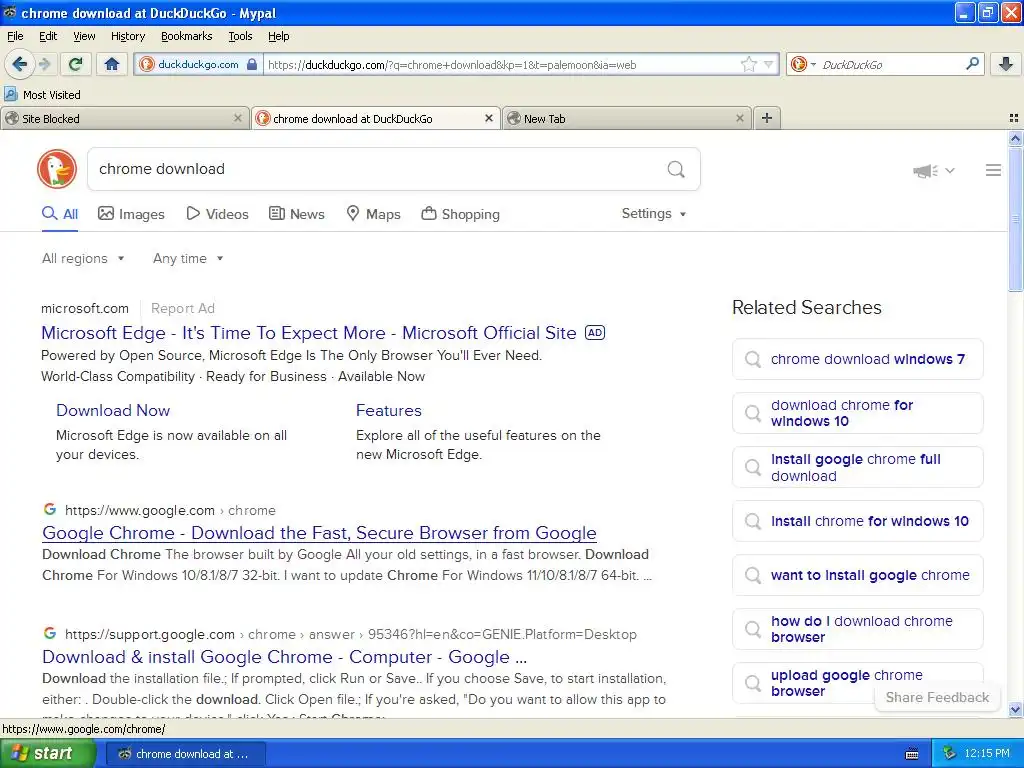Image resolution: width=1024 pixels, height=768 pixels.
Task: Switch to the New Tab tab
Action: coord(627,118)
